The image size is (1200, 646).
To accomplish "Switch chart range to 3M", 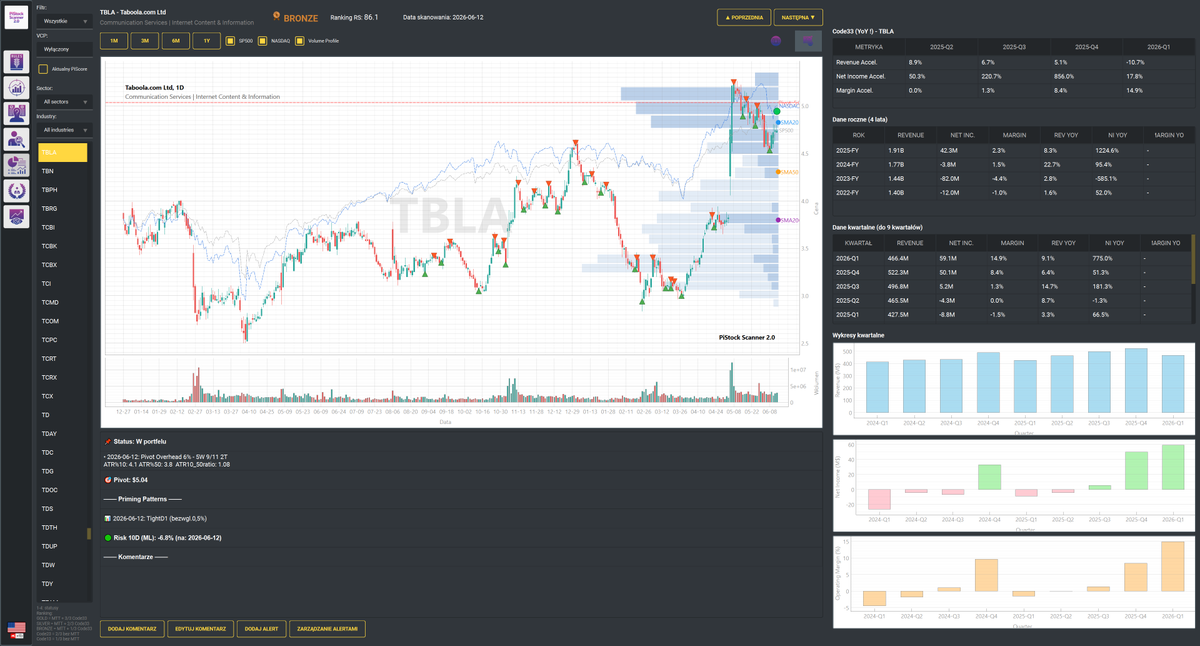I will click(x=145, y=41).
